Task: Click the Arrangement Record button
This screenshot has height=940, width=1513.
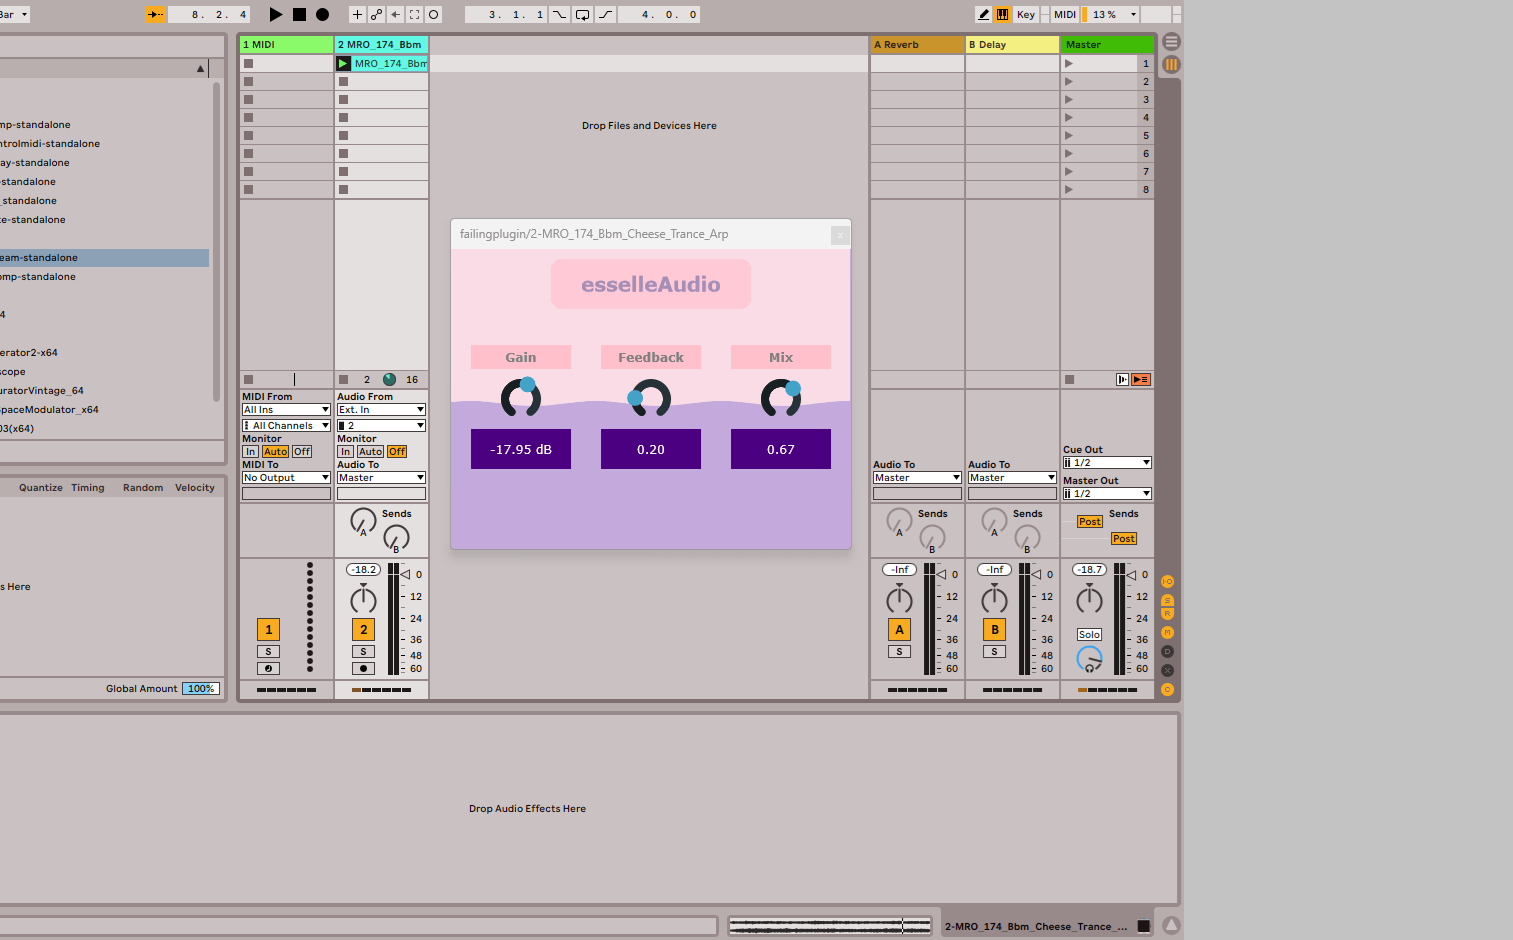Action: click(x=322, y=15)
